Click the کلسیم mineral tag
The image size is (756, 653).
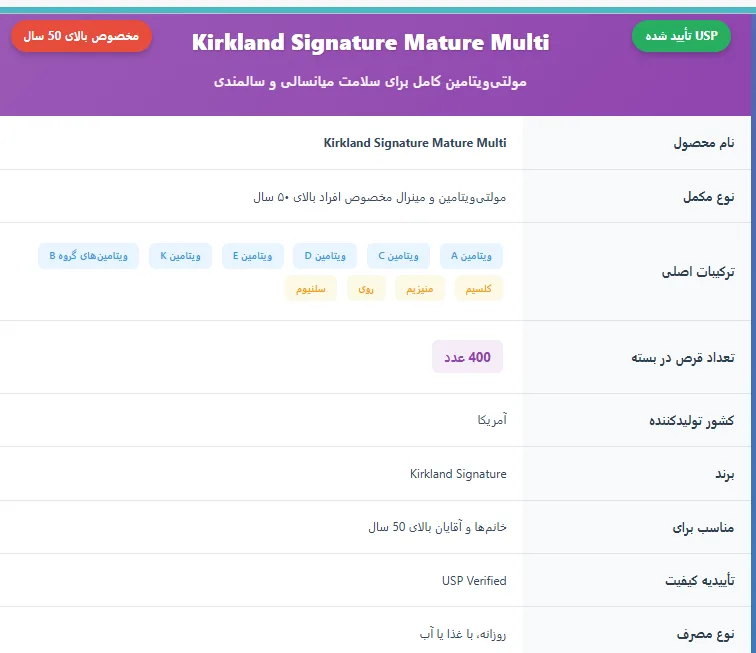pyautogui.click(x=478, y=288)
